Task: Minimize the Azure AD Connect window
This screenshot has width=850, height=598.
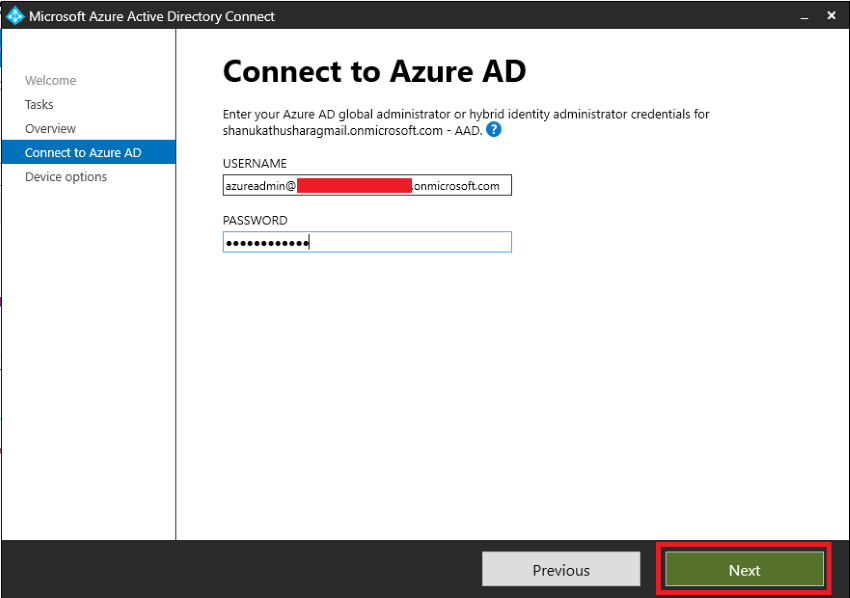Action: 804,17
